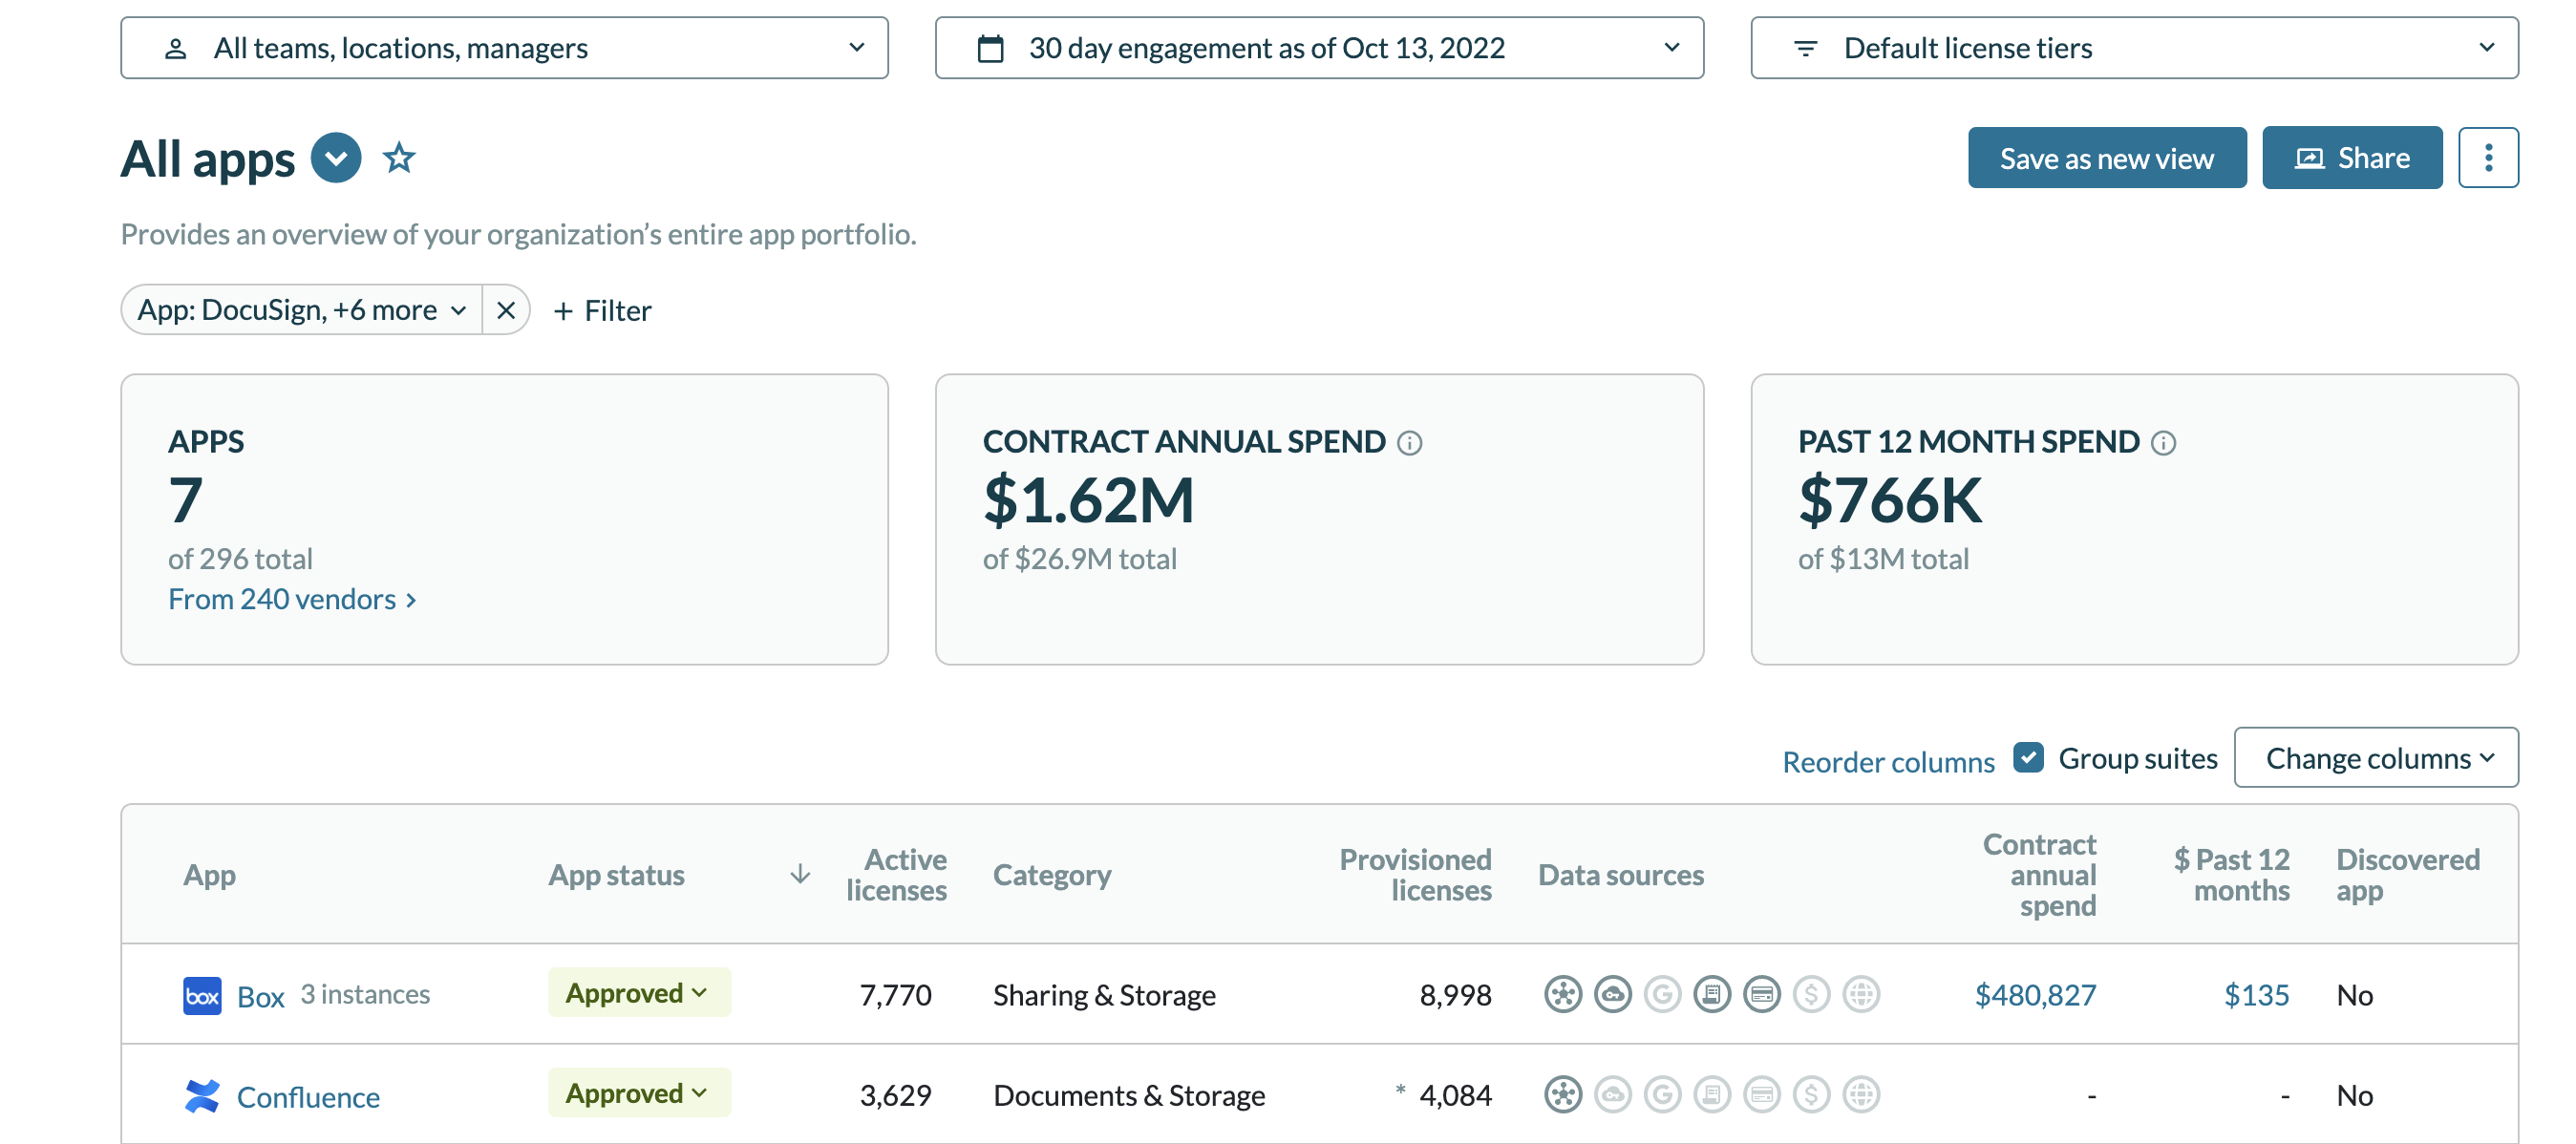
Task: Click the dollar sign icon in Confluence row
Action: (x=1811, y=1094)
